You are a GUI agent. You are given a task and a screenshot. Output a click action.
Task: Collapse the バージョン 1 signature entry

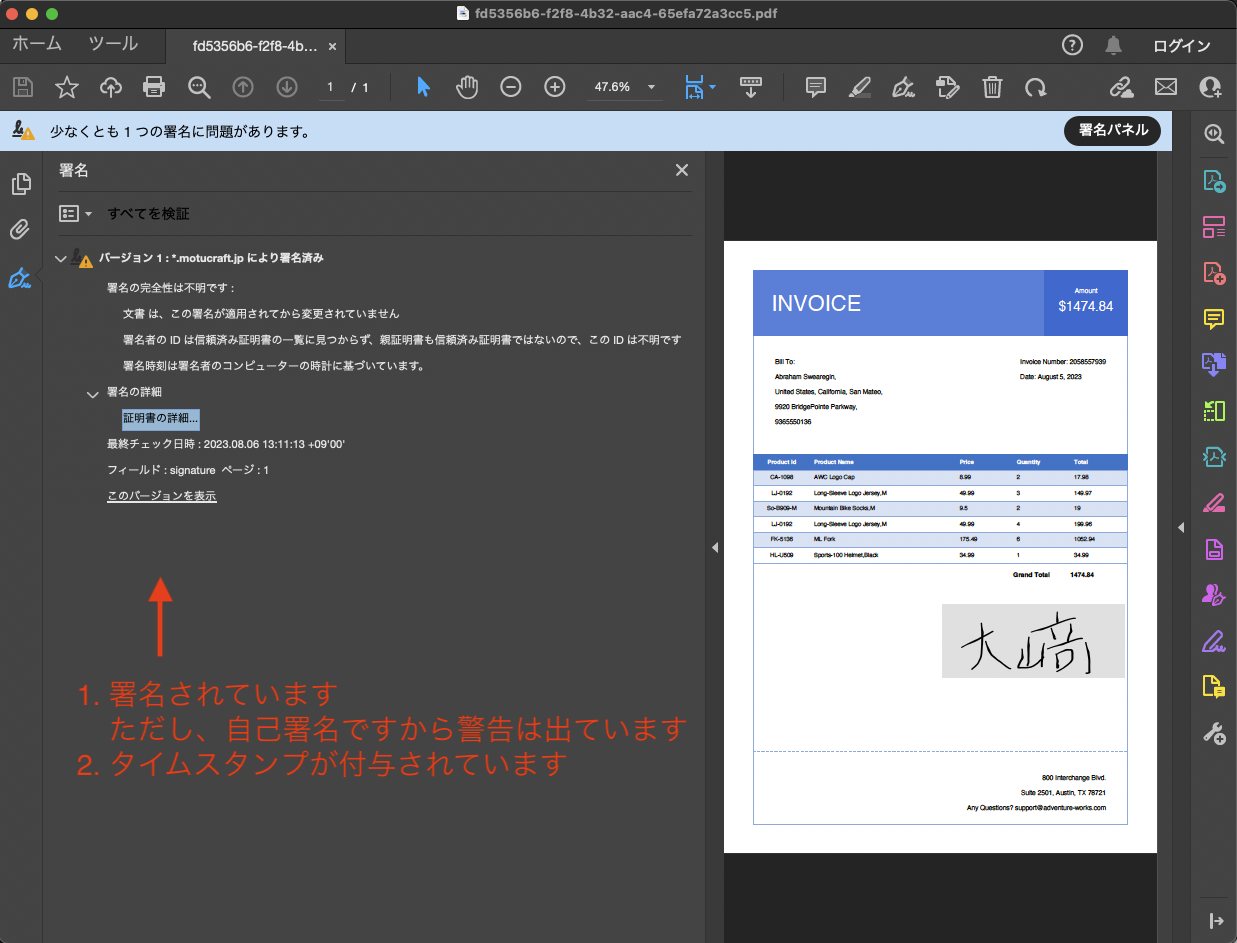tap(60, 258)
